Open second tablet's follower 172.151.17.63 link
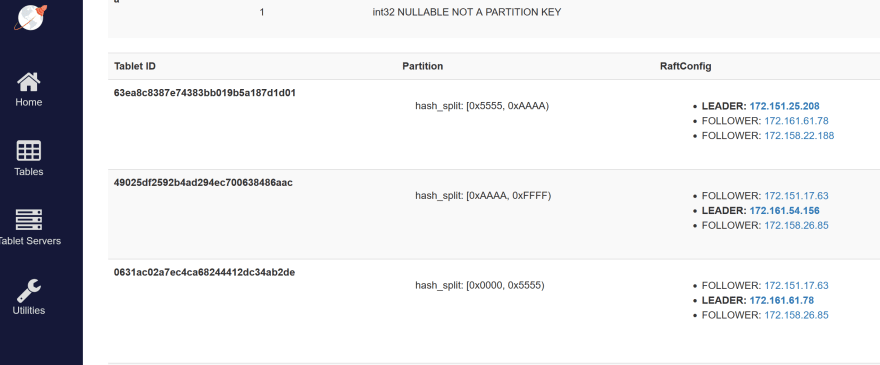This screenshot has width=880, height=365. (796, 196)
